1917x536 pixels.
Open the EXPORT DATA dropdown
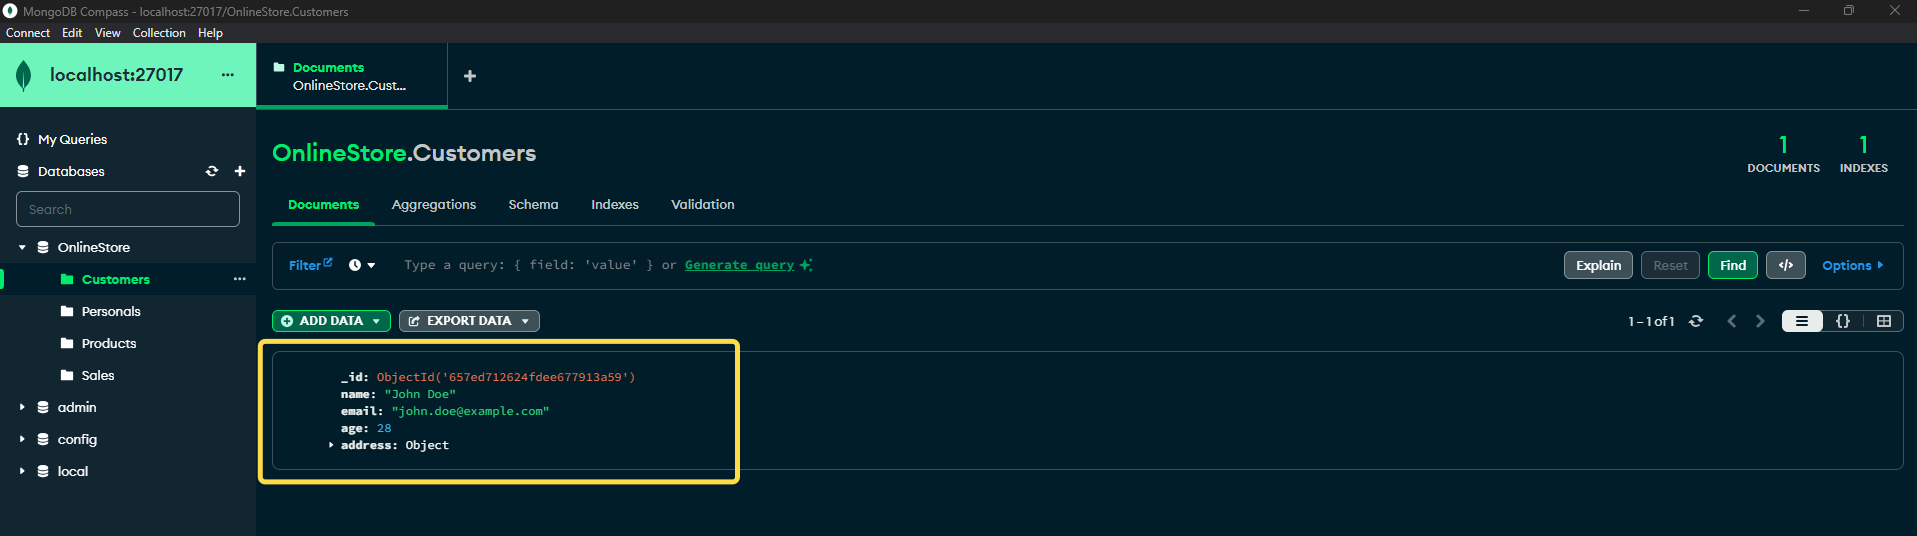(x=469, y=321)
